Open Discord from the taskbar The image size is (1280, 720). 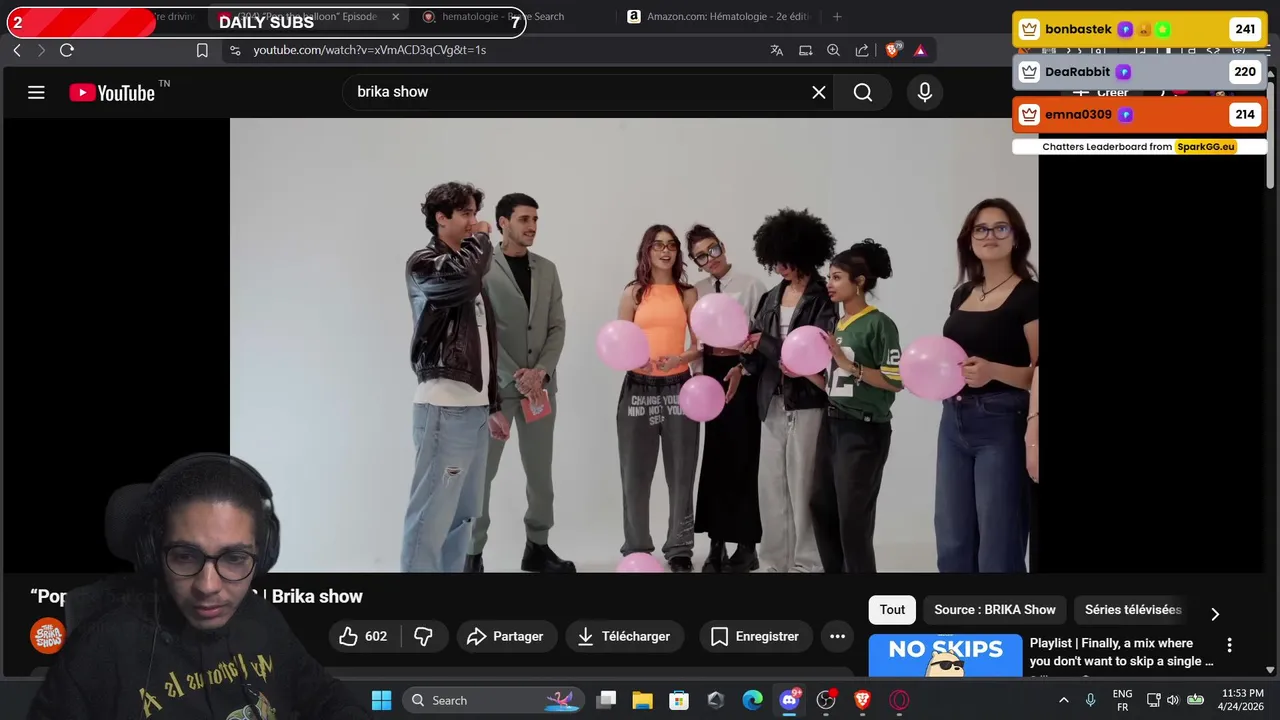(789, 700)
